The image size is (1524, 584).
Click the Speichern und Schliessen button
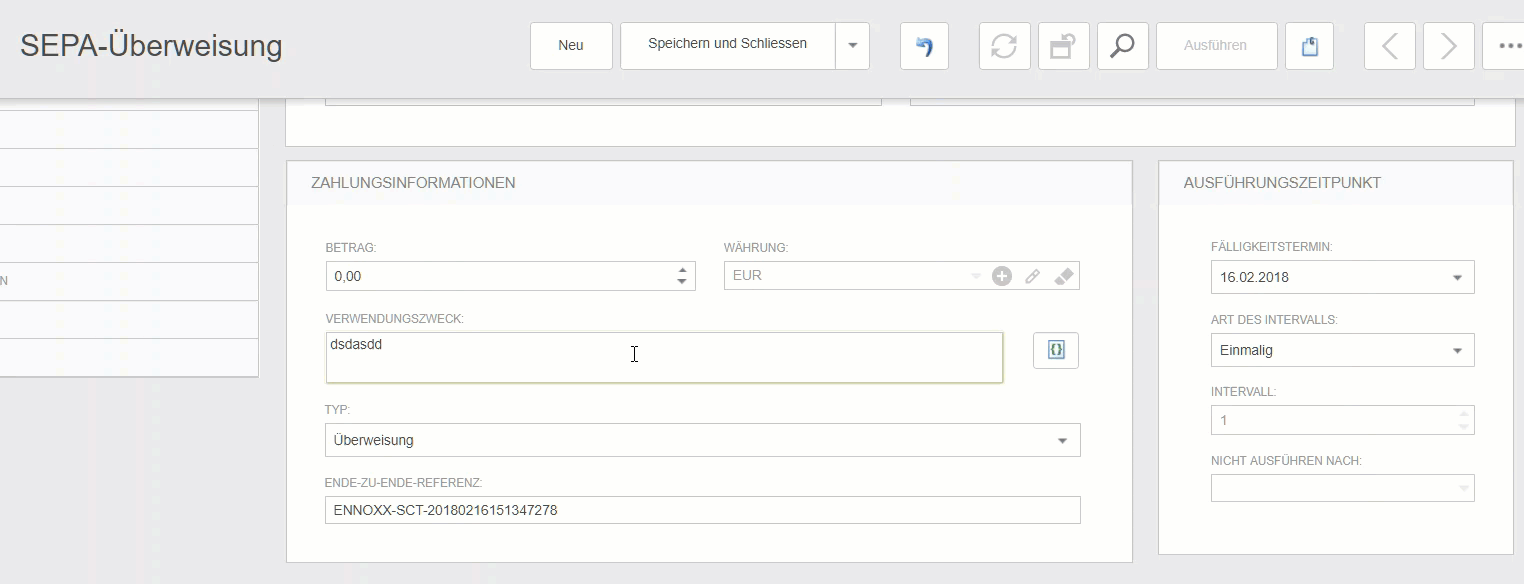727,46
